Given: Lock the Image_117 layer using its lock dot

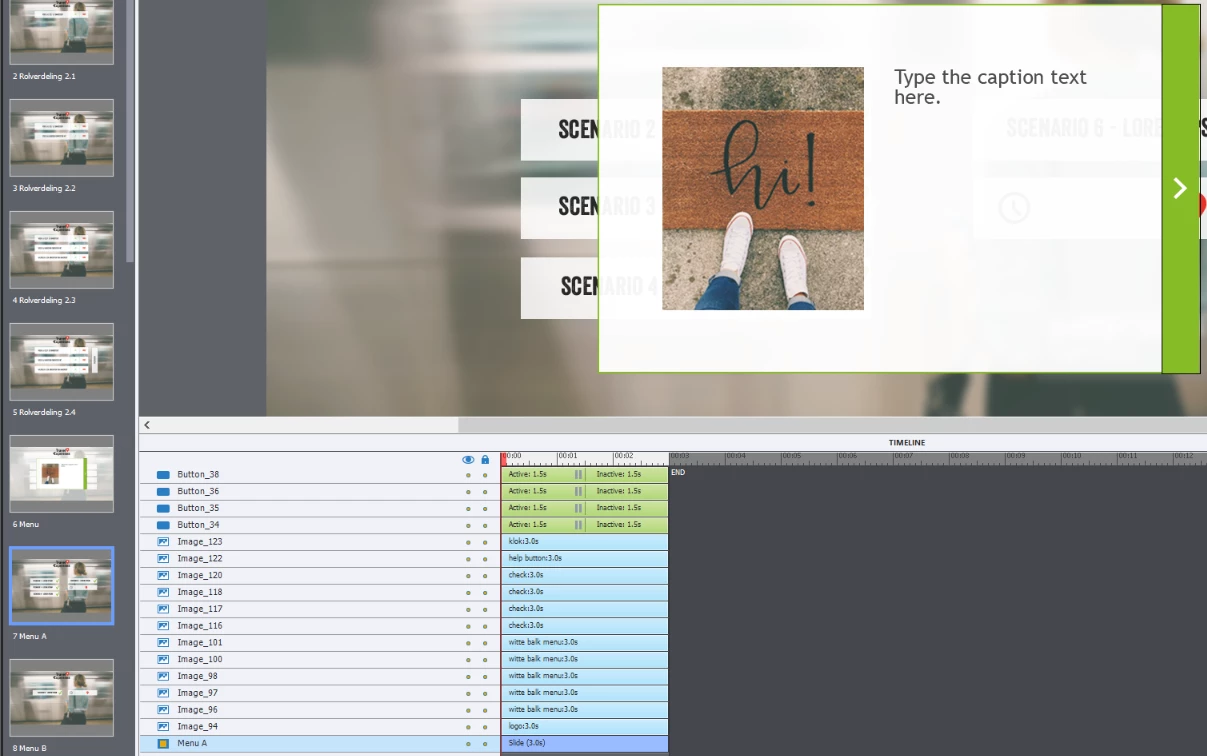Looking at the screenshot, I should 485,610.
